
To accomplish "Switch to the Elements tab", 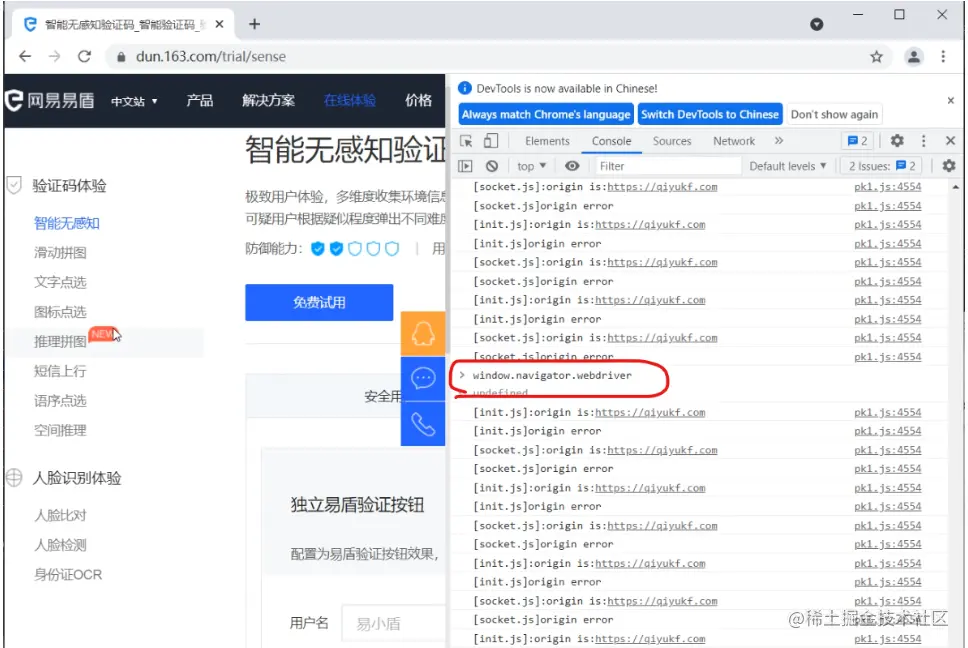I will click(x=547, y=141).
